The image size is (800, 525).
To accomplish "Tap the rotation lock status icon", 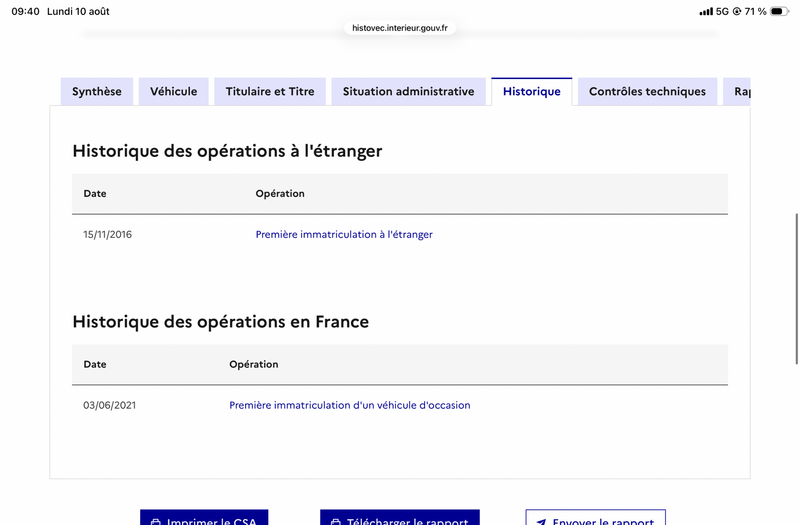I will click(737, 11).
